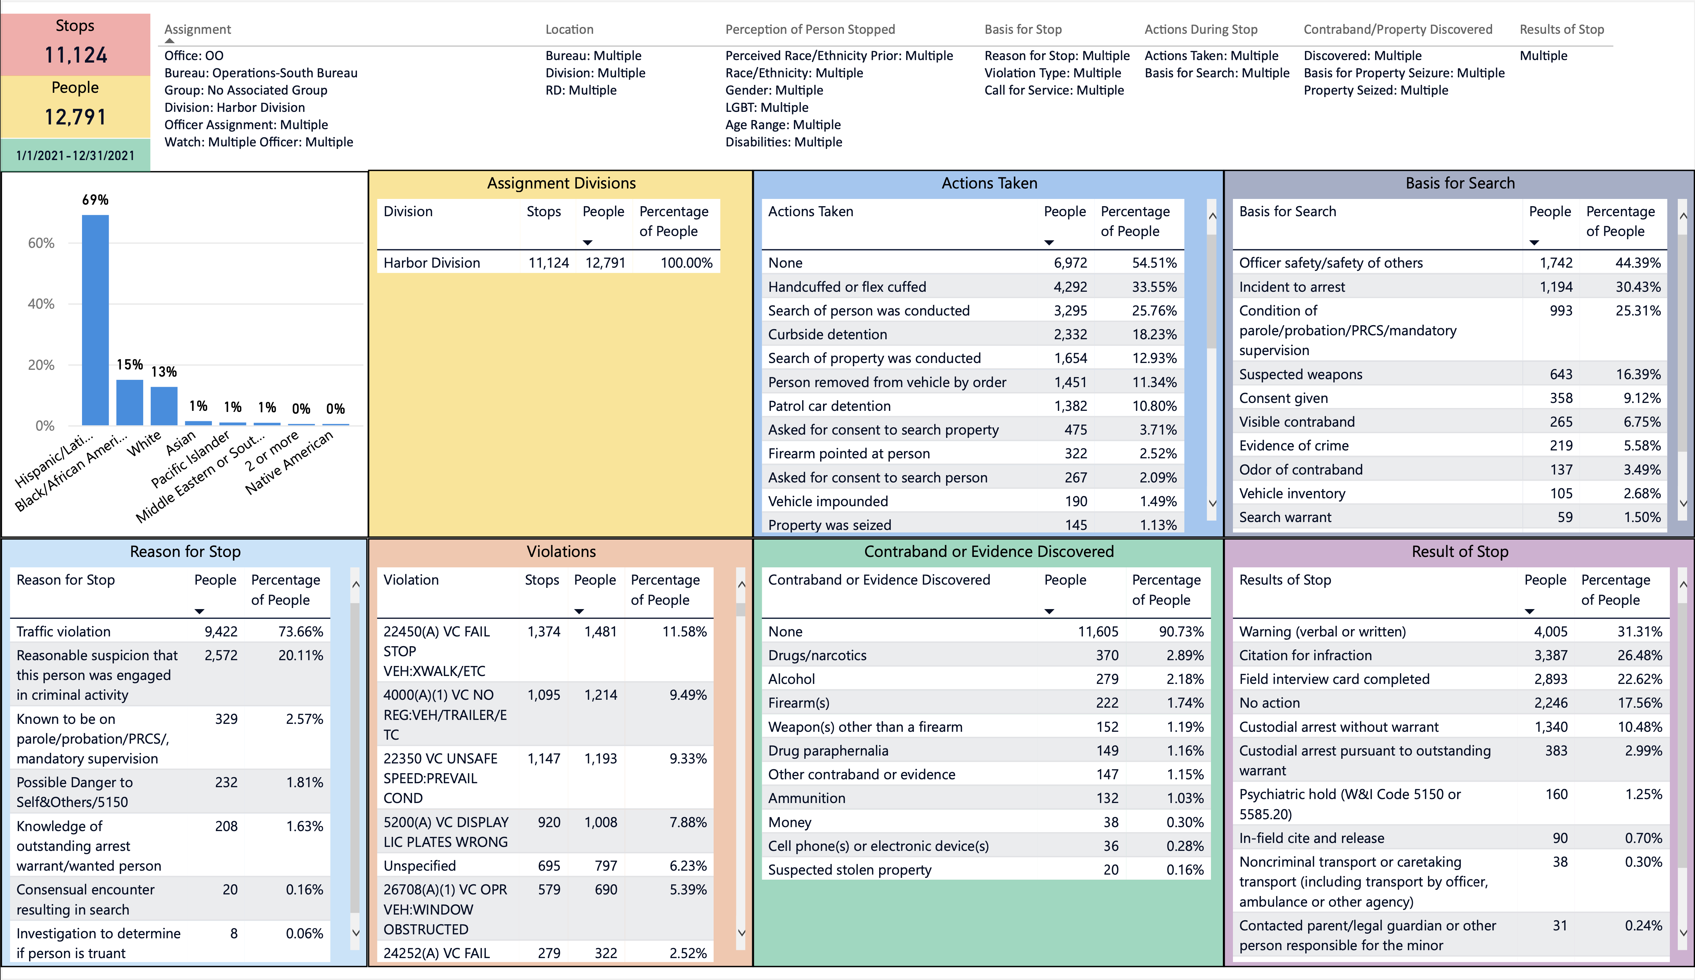Click the scroll-down arrow of Result of Stop table

tap(1683, 933)
